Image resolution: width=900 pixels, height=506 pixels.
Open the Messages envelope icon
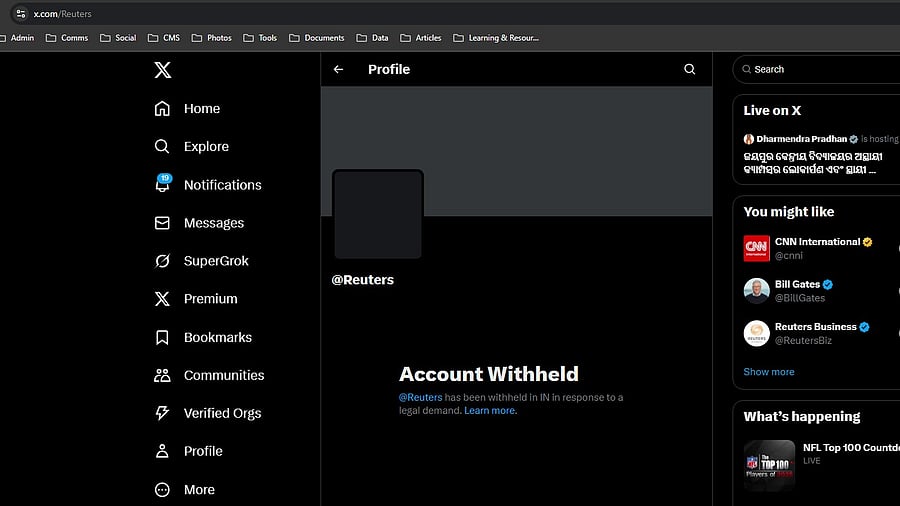(x=162, y=223)
